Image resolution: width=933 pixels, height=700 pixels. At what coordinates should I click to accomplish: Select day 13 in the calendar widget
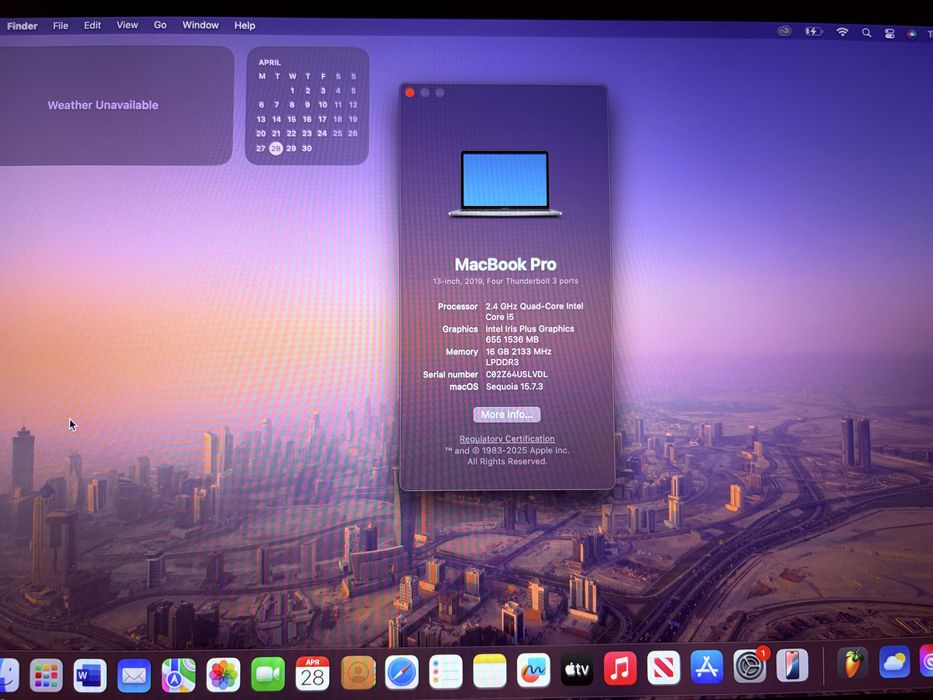(261, 119)
